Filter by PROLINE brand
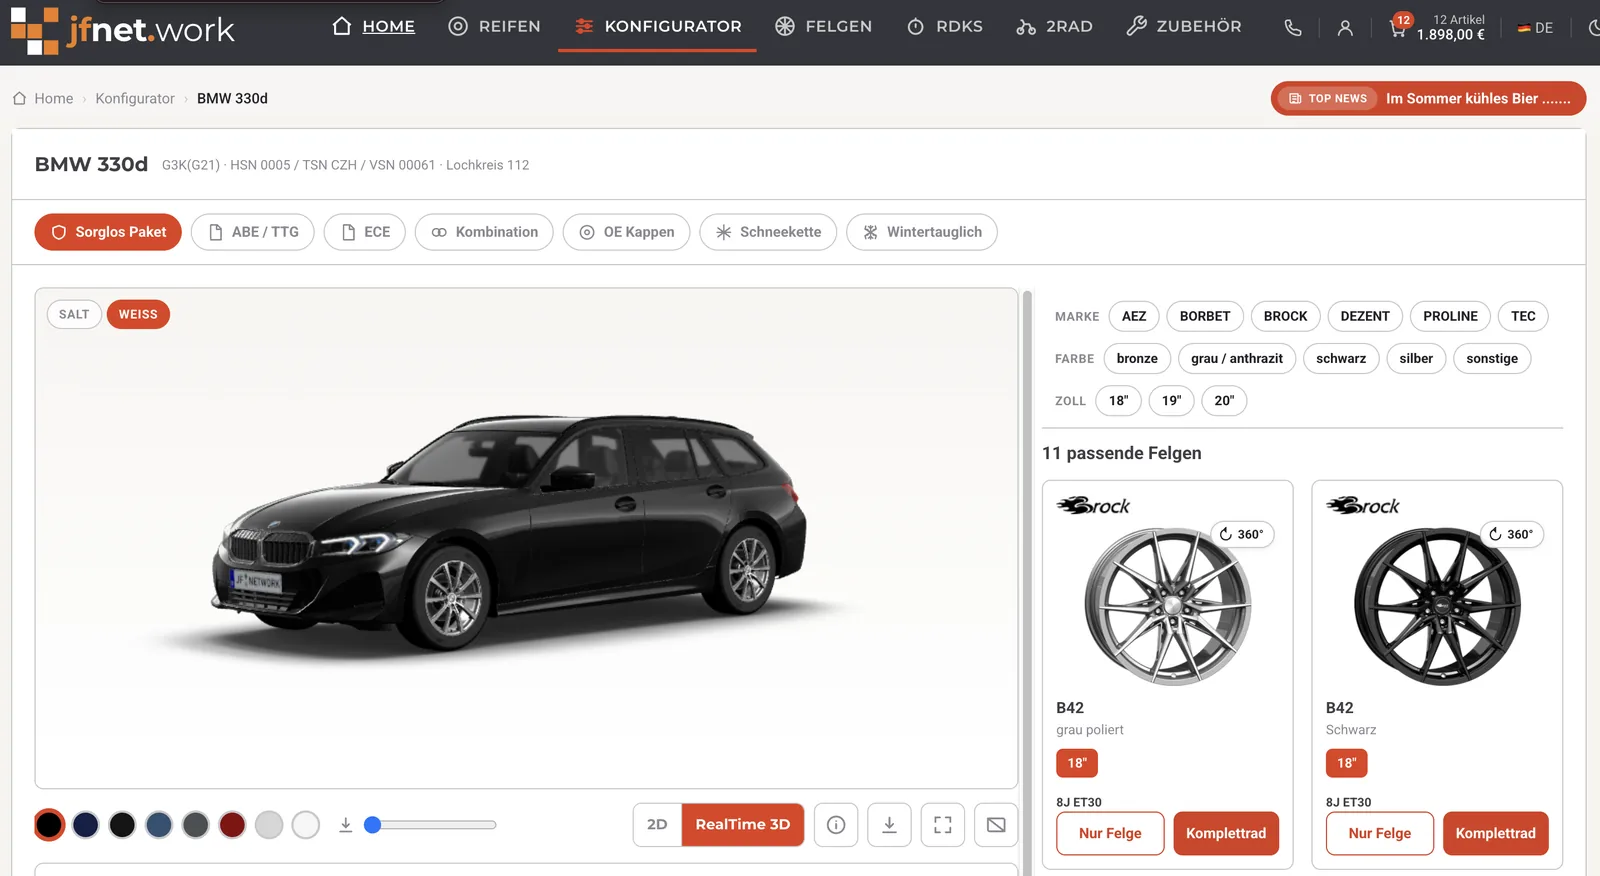This screenshot has width=1600, height=876. click(1450, 316)
